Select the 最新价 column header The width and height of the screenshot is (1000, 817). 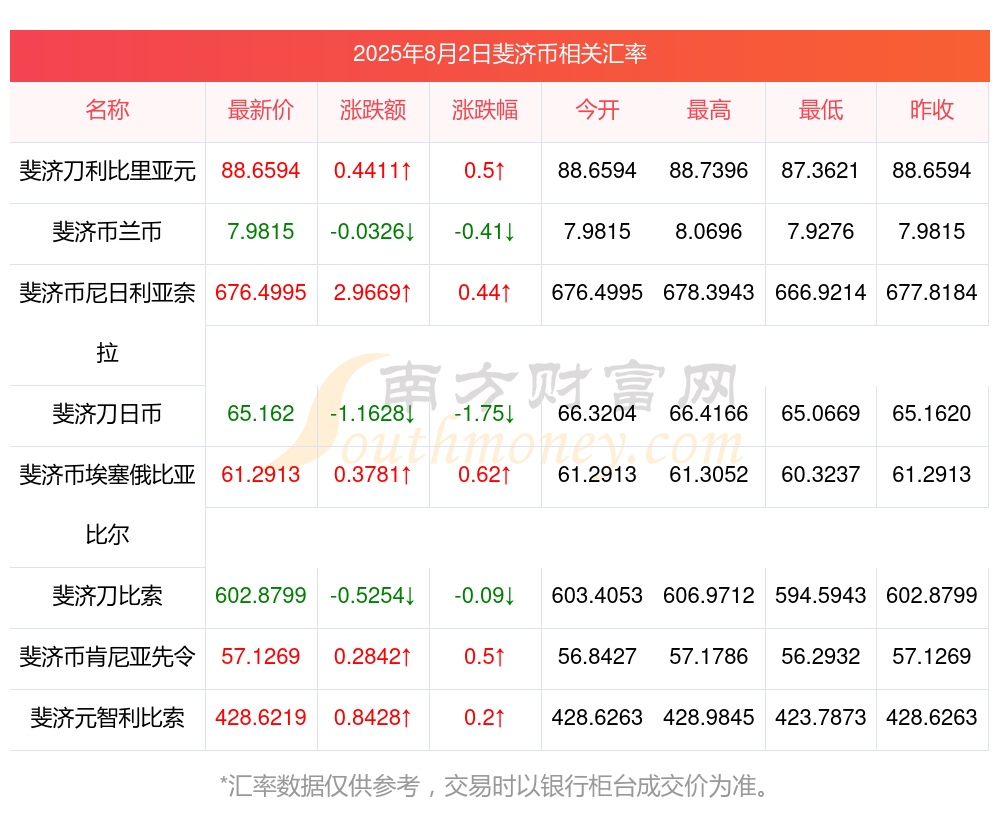point(261,110)
